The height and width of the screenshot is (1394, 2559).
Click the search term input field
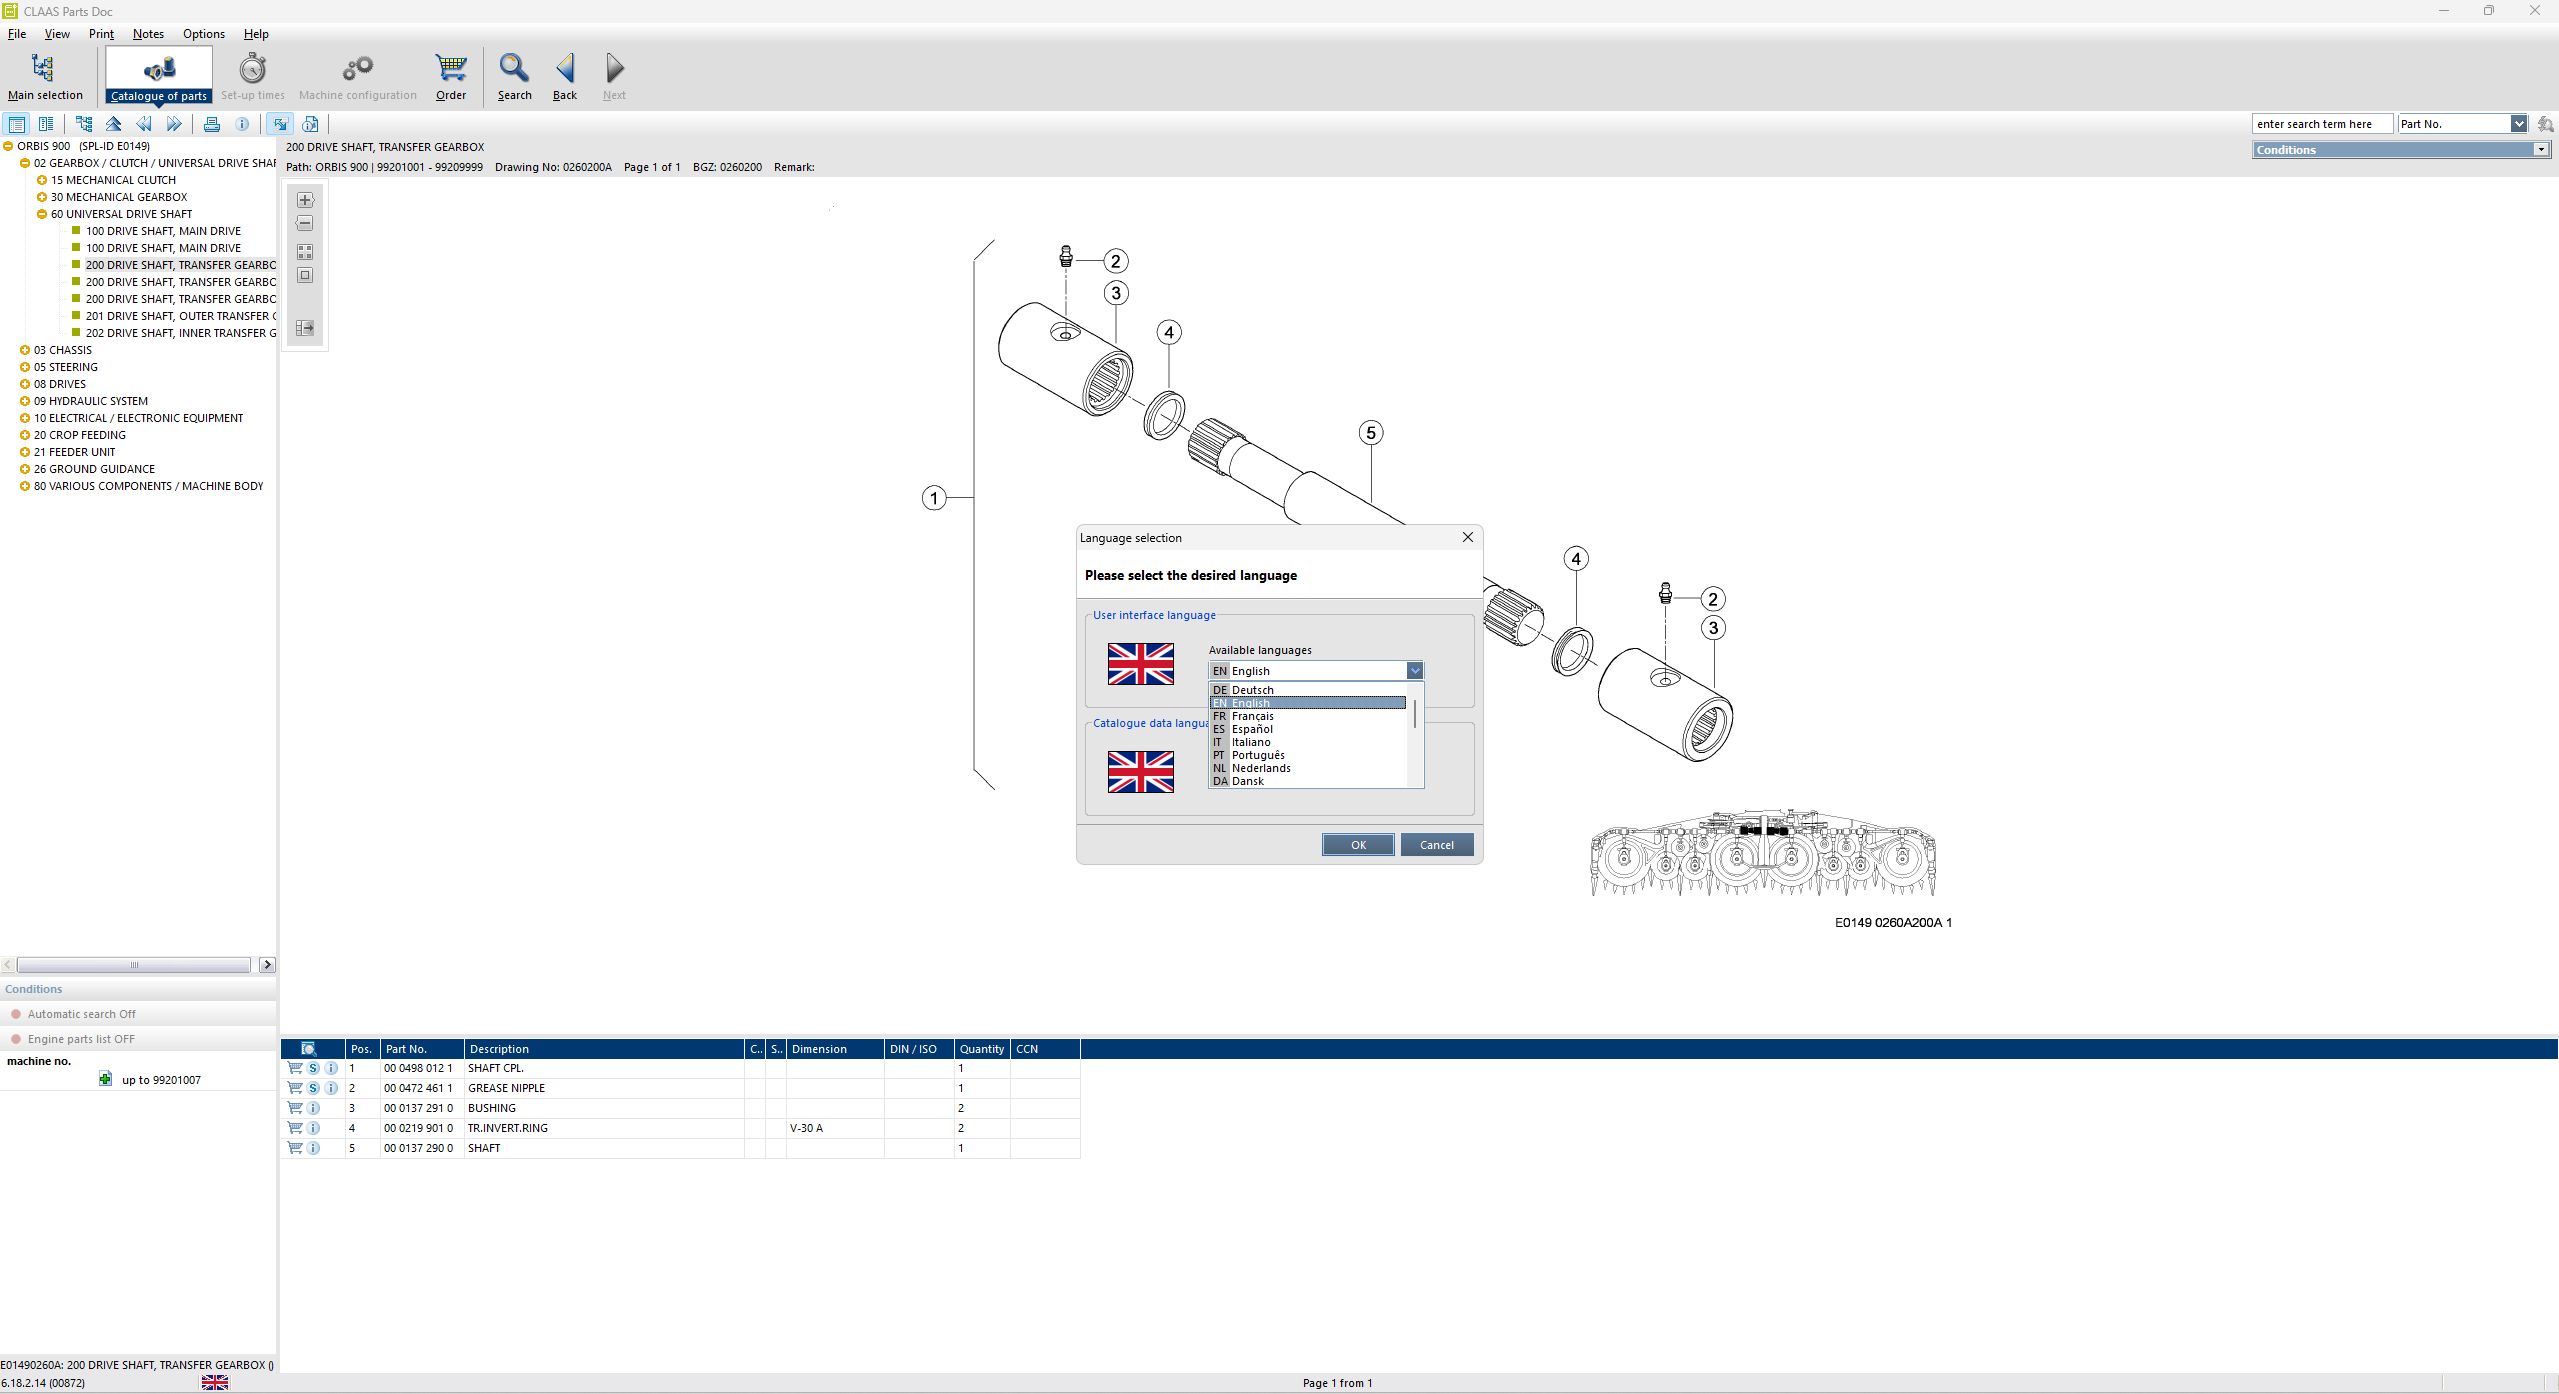(2320, 123)
